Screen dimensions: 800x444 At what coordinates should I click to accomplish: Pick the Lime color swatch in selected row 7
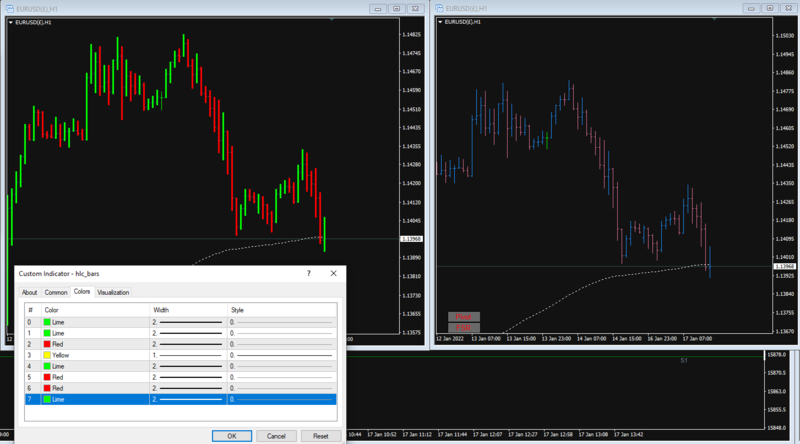click(x=47, y=399)
